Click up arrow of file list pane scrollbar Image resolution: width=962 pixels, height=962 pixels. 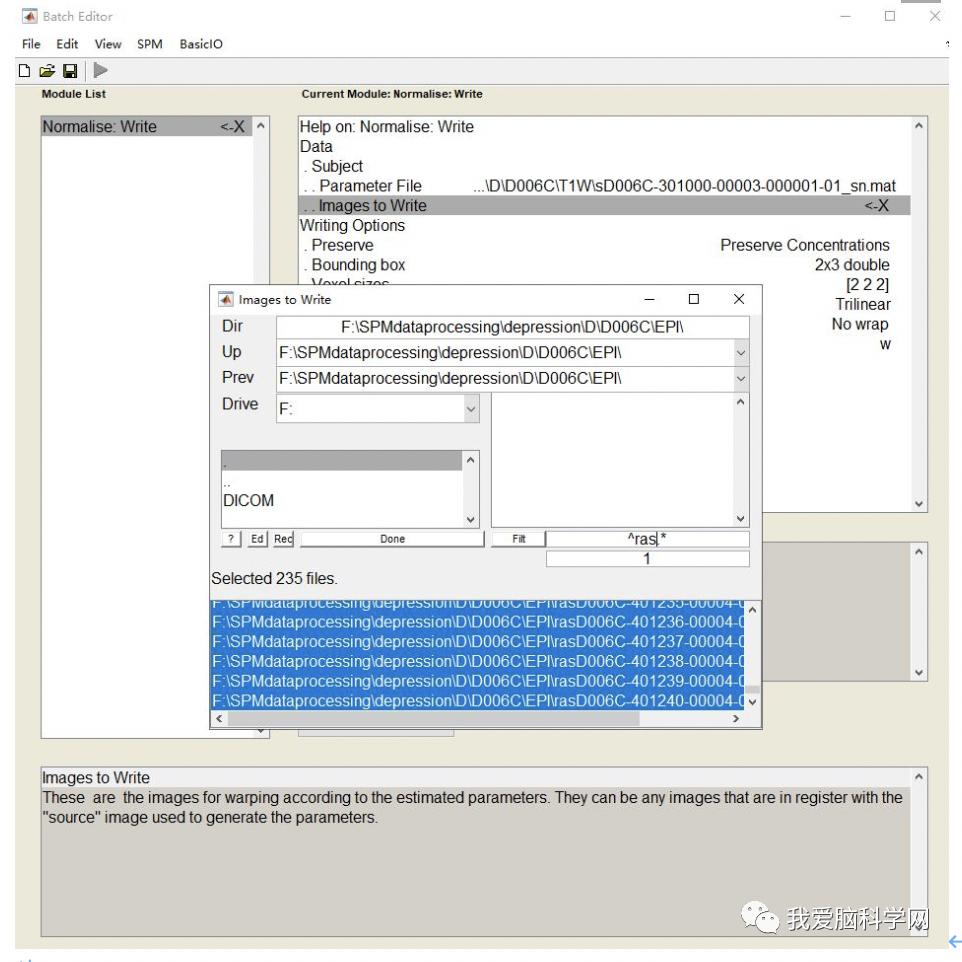(741, 402)
